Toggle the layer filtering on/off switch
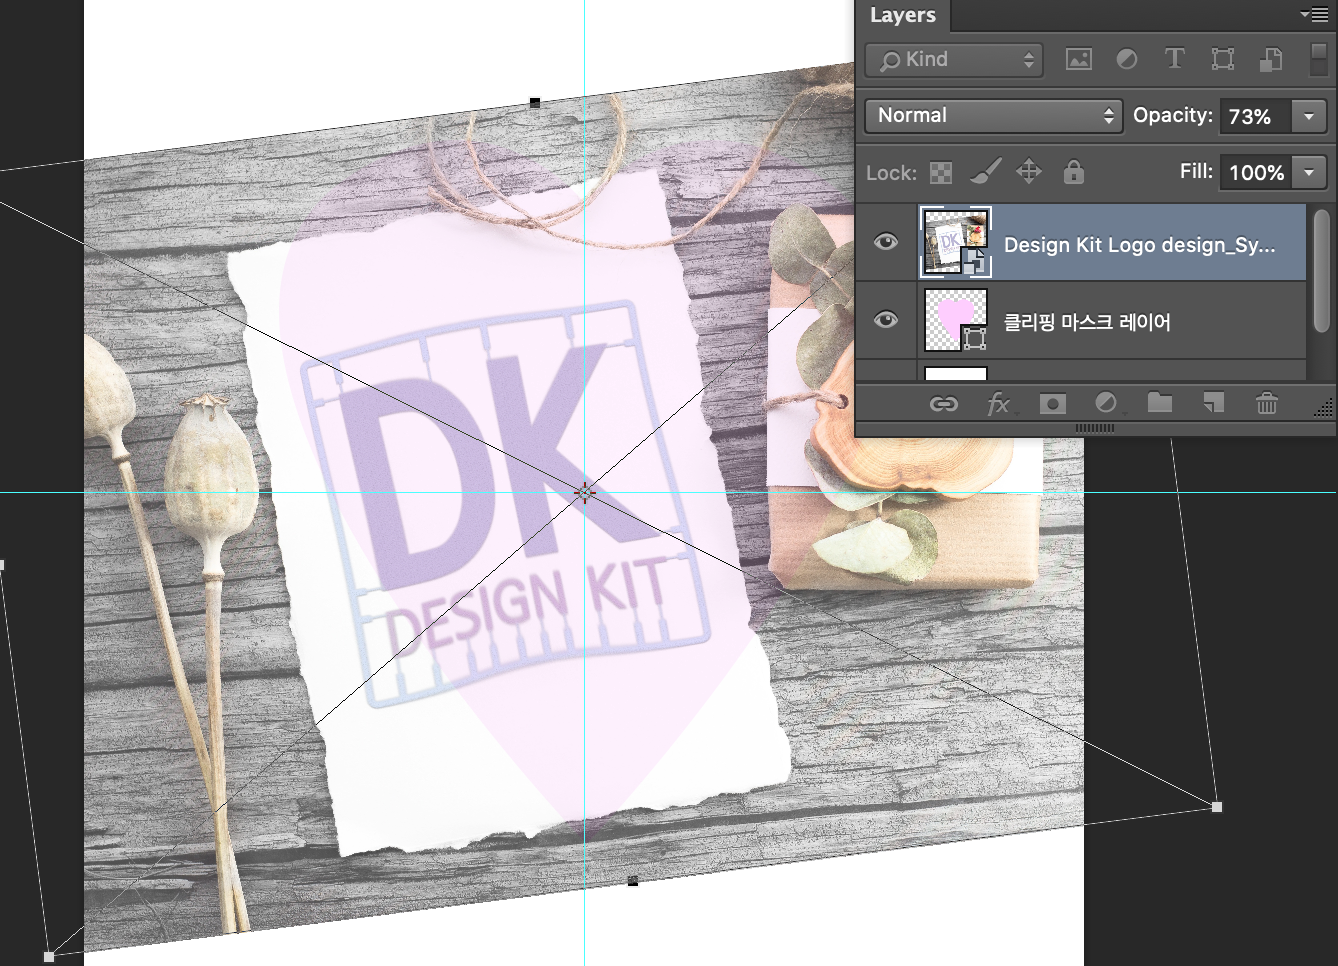Screen dimensions: 1338x966 tap(1319, 59)
